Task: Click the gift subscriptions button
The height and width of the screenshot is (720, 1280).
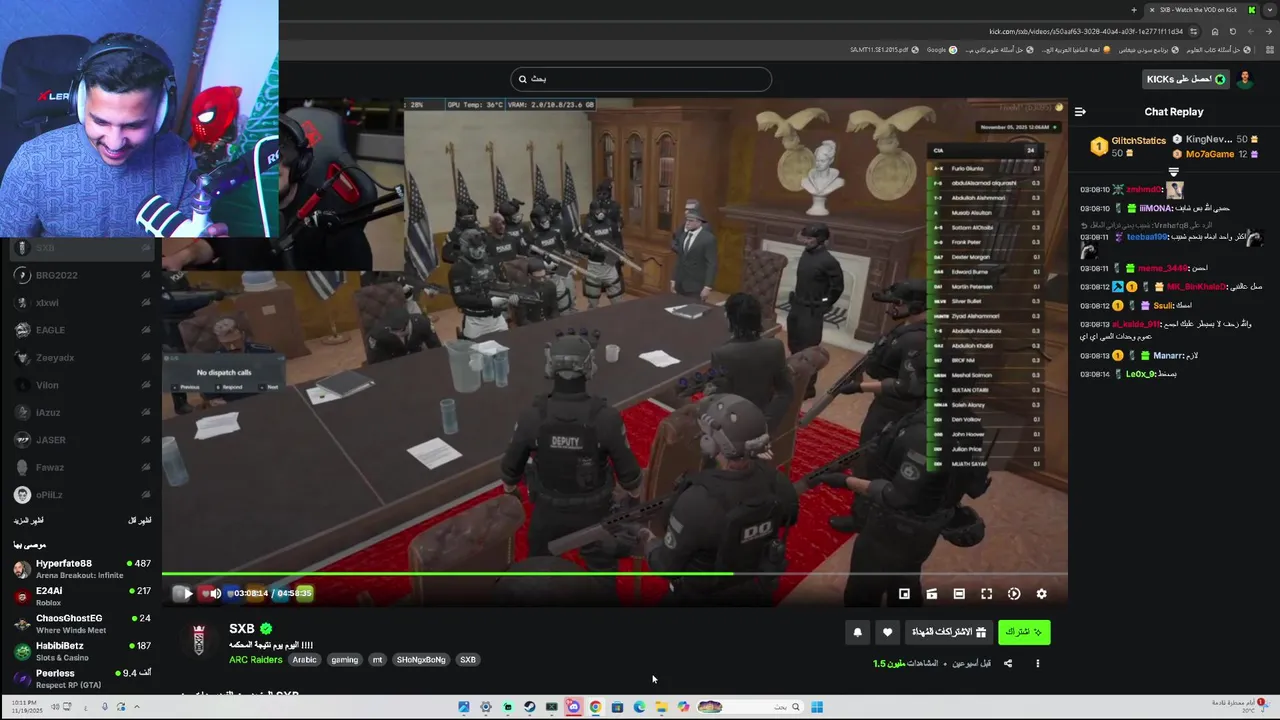Action: point(948,632)
